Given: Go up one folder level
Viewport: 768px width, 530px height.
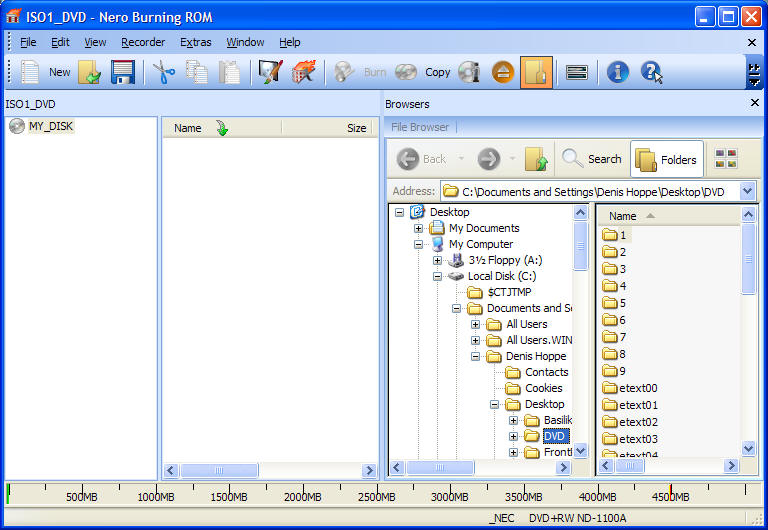Looking at the screenshot, I should [536, 159].
